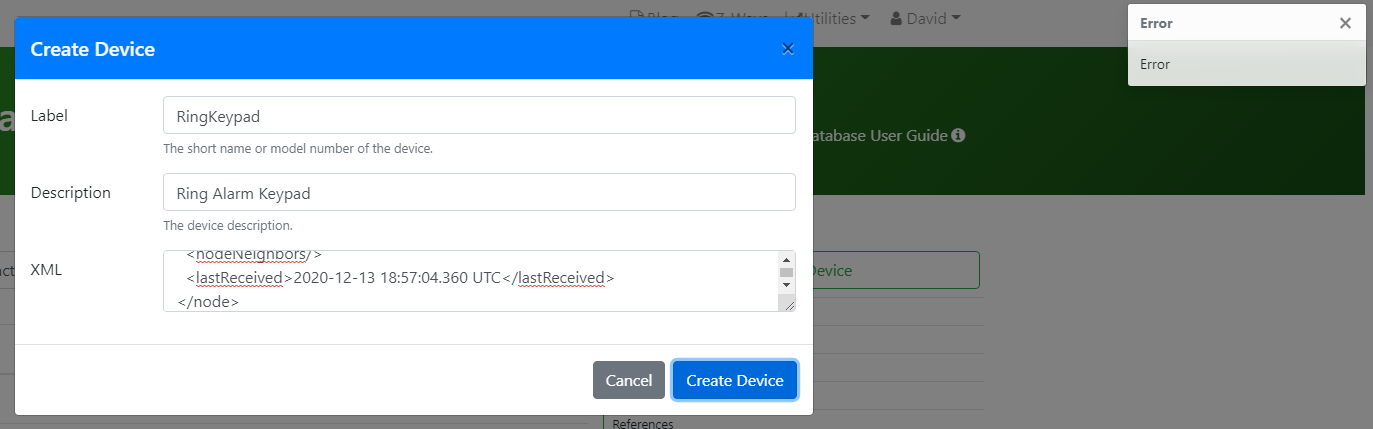Click into the Description input field
This screenshot has width=1373, height=429.
pyautogui.click(x=479, y=192)
